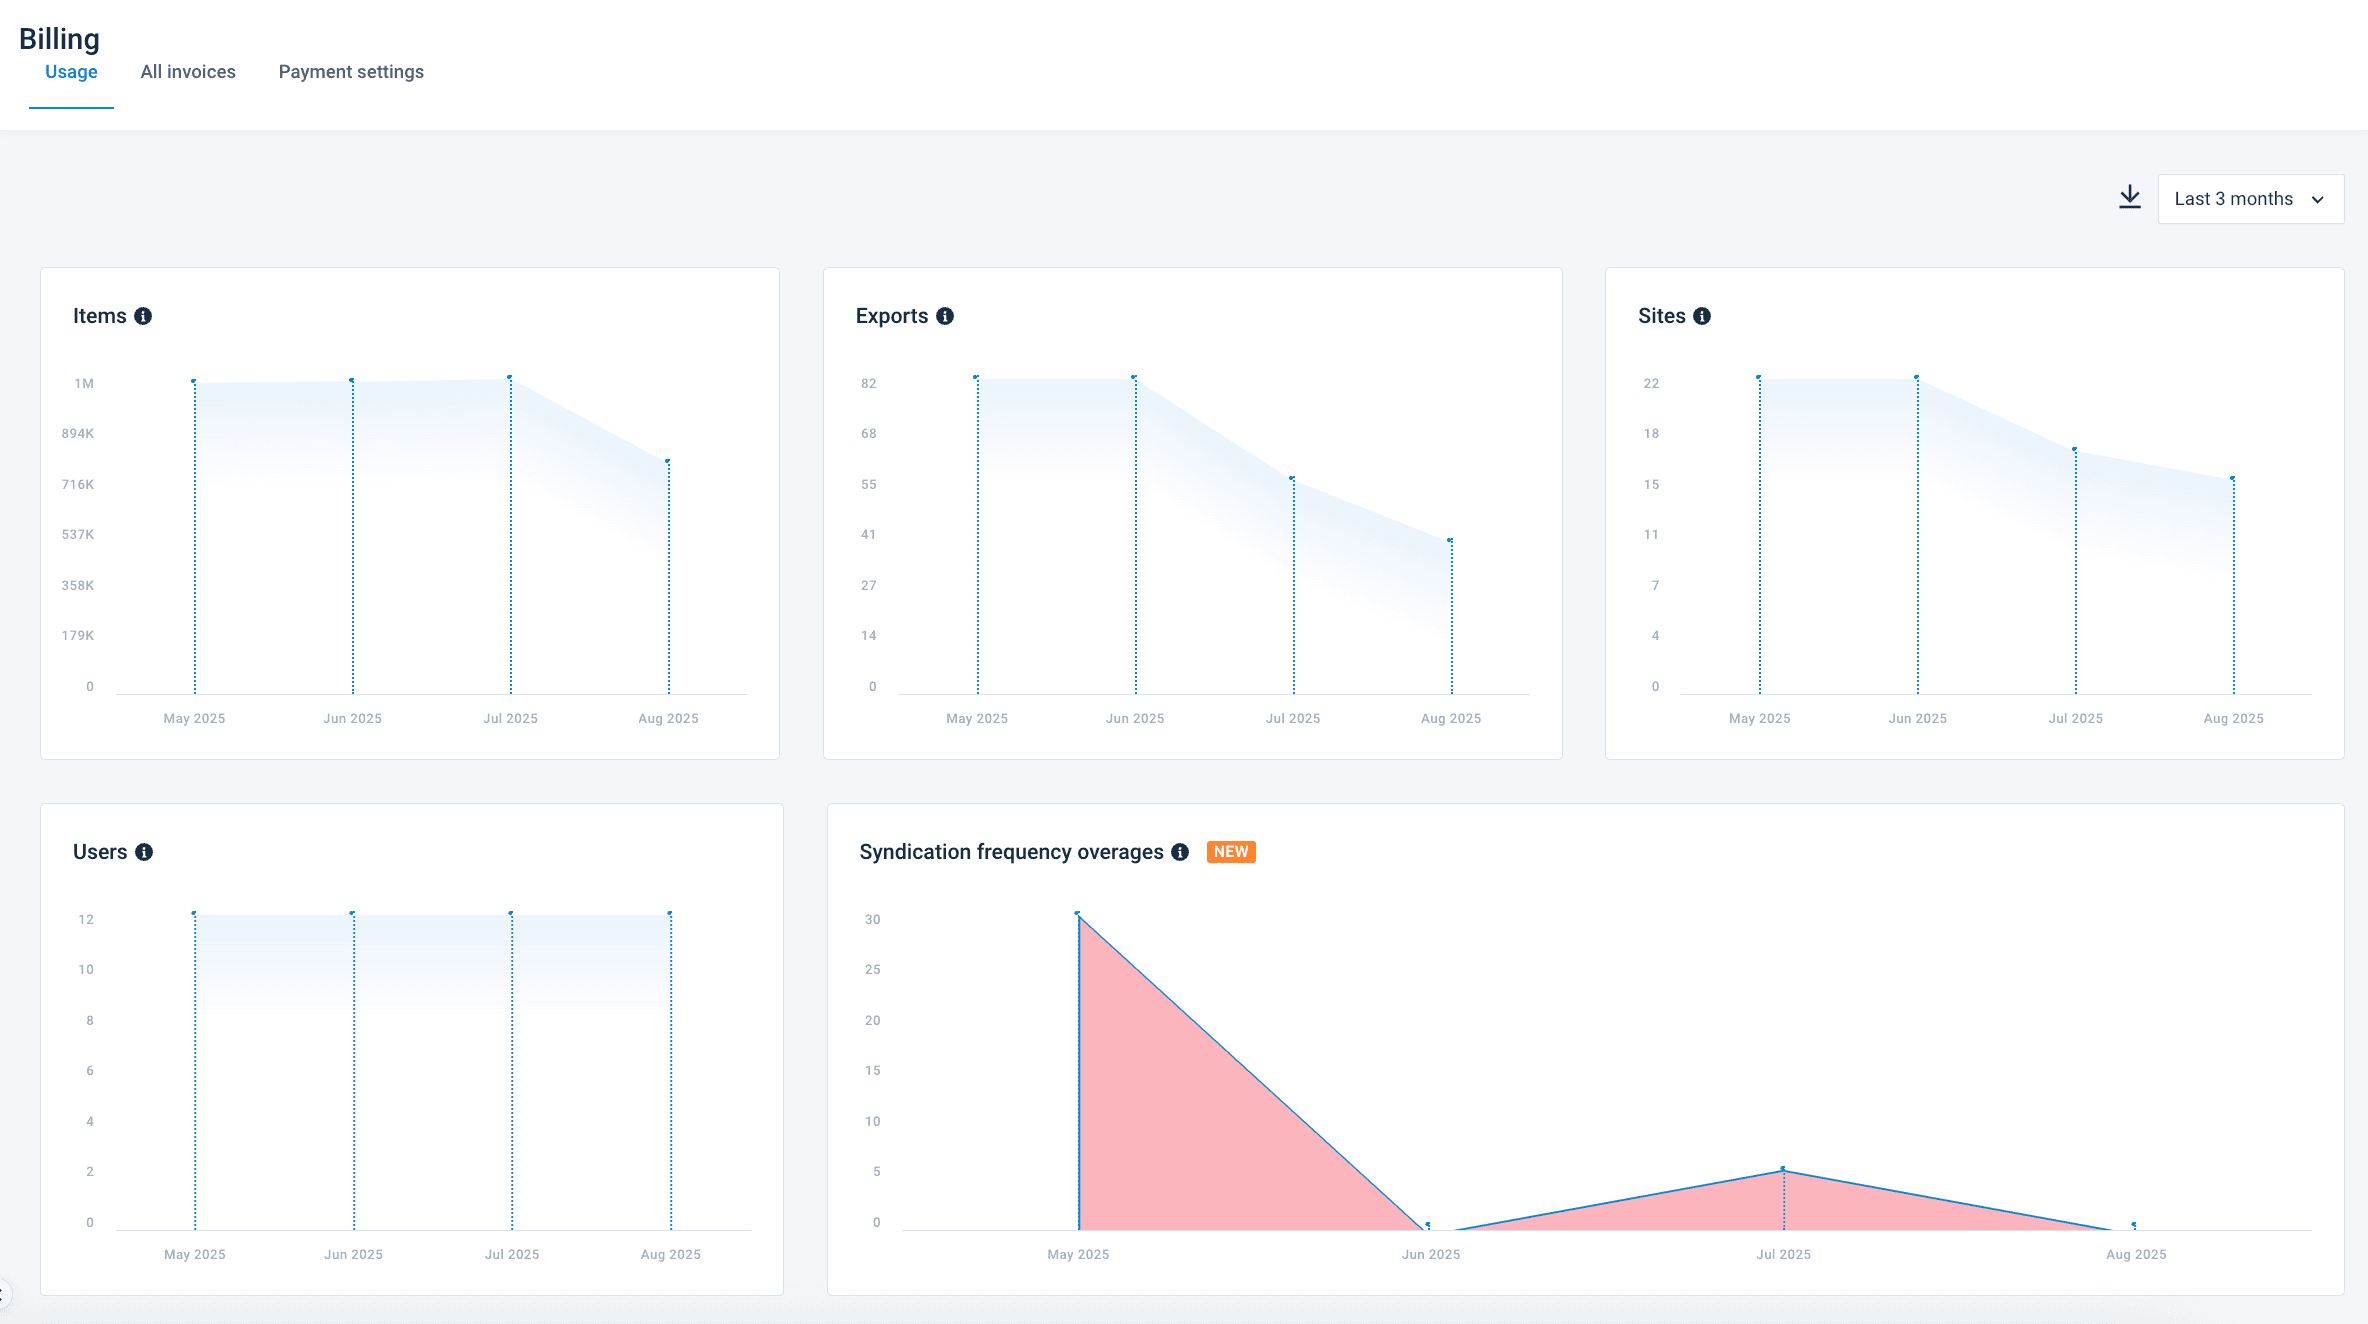Click info icon next to Items

point(143,316)
